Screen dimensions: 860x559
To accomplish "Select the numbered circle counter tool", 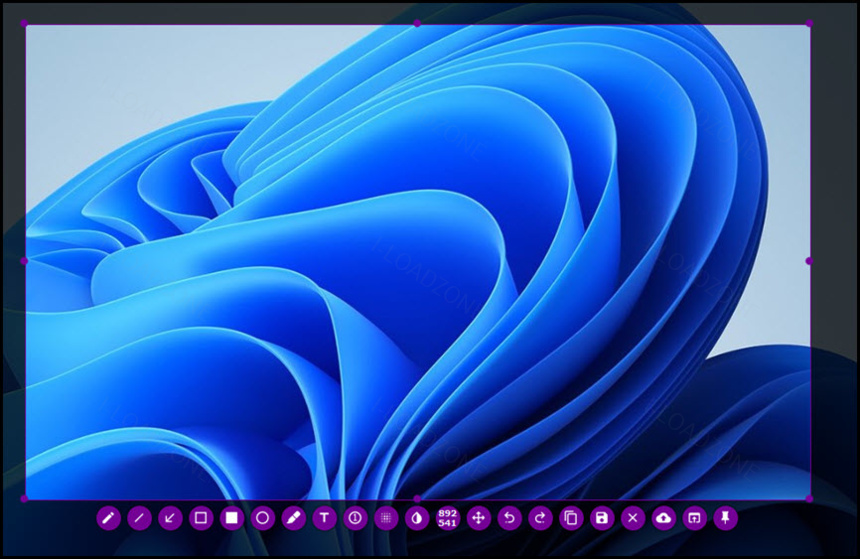I will [x=355, y=518].
